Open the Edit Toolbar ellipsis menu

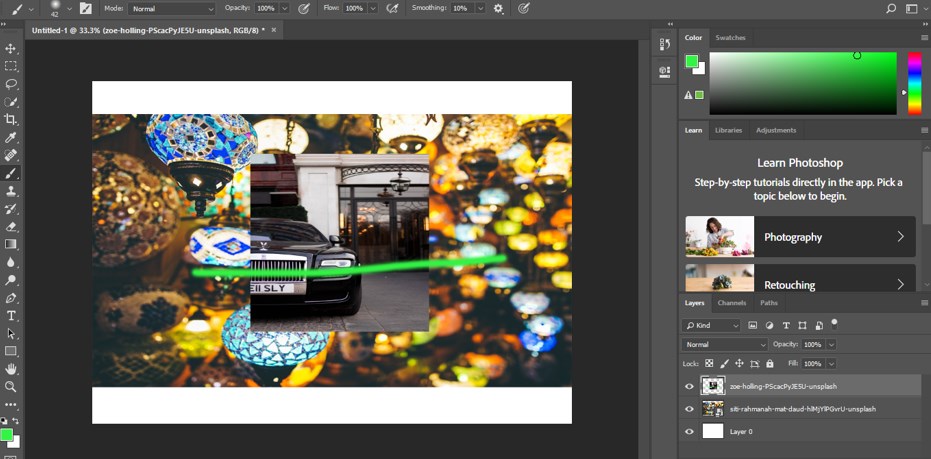(10, 404)
